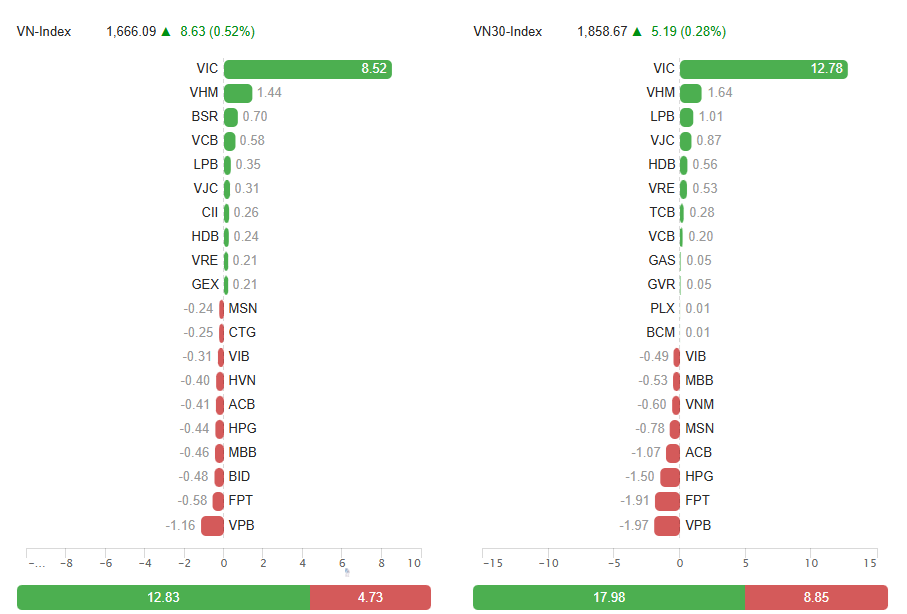Select the BSR ticker label
This screenshot has width=907, height=614.
pyautogui.click(x=205, y=117)
